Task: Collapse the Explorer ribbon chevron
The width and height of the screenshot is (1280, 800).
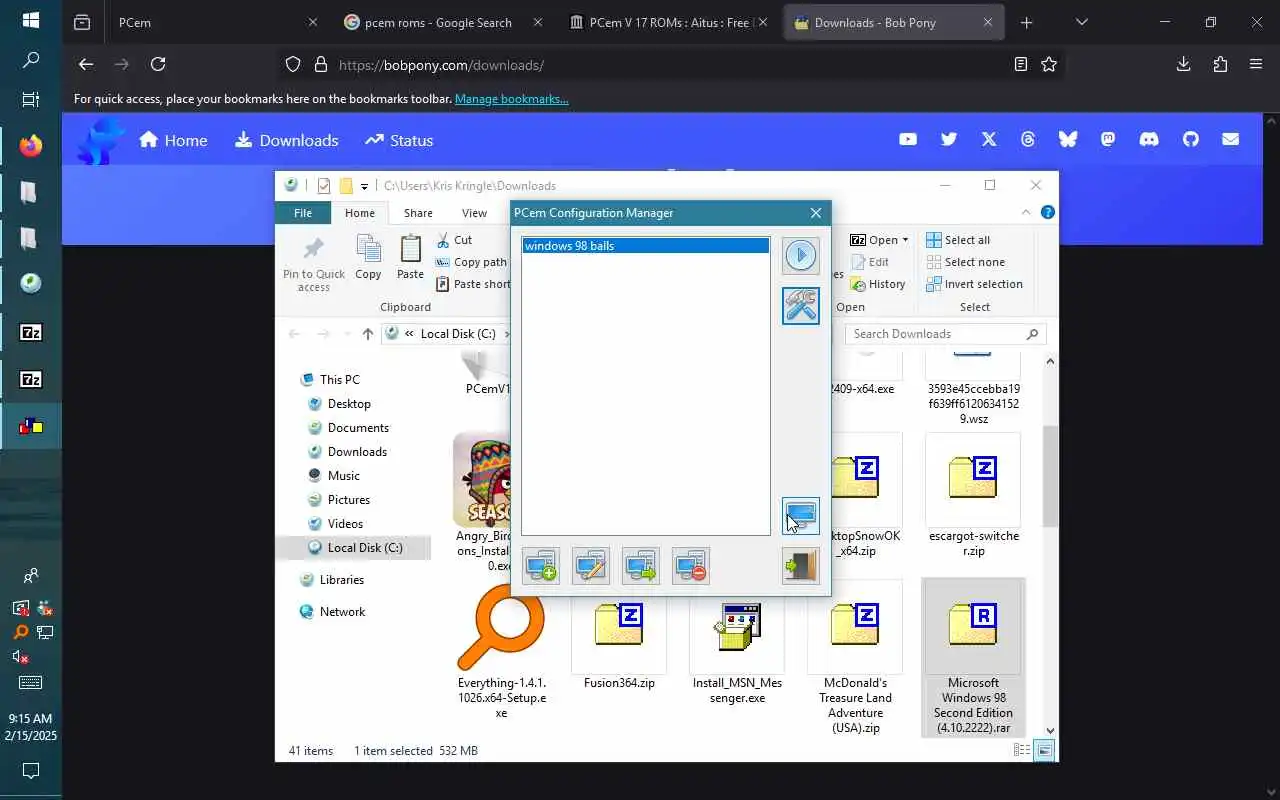Action: coord(1026,213)
